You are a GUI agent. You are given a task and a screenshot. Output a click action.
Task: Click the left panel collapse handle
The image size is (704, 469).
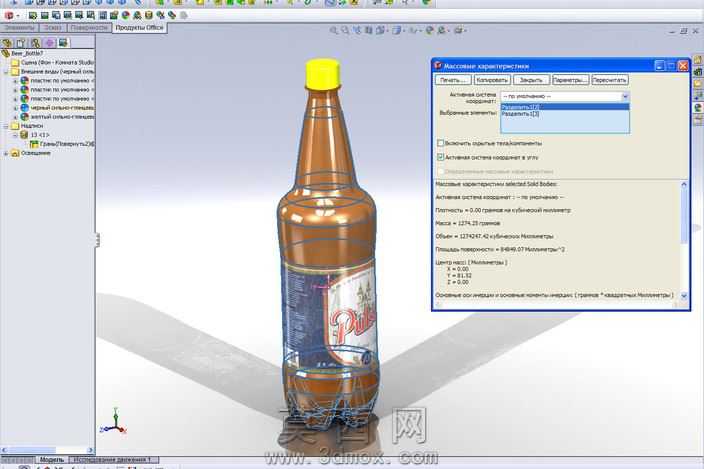97,240
